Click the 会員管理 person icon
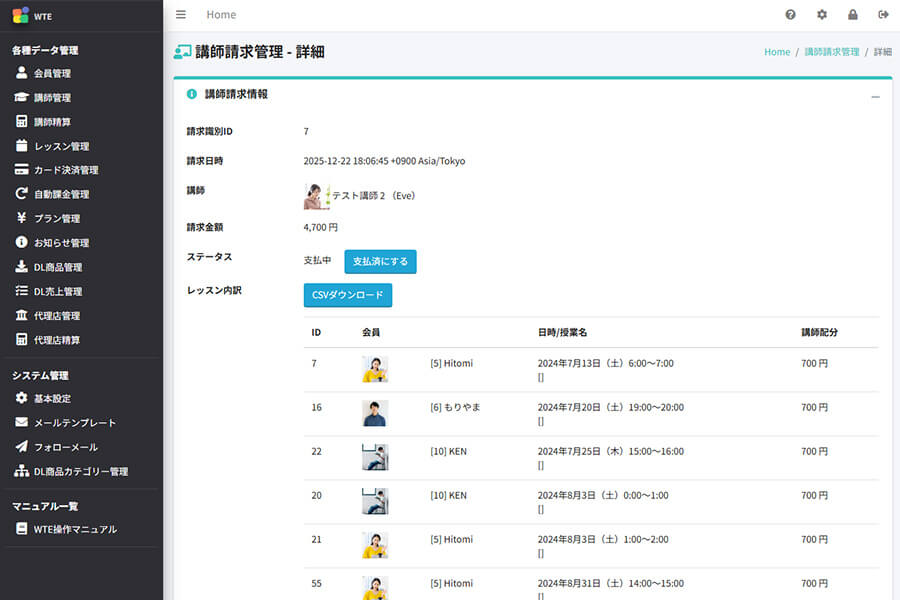The height and width of the screenshot is (600, 900). tap(21, 73)
